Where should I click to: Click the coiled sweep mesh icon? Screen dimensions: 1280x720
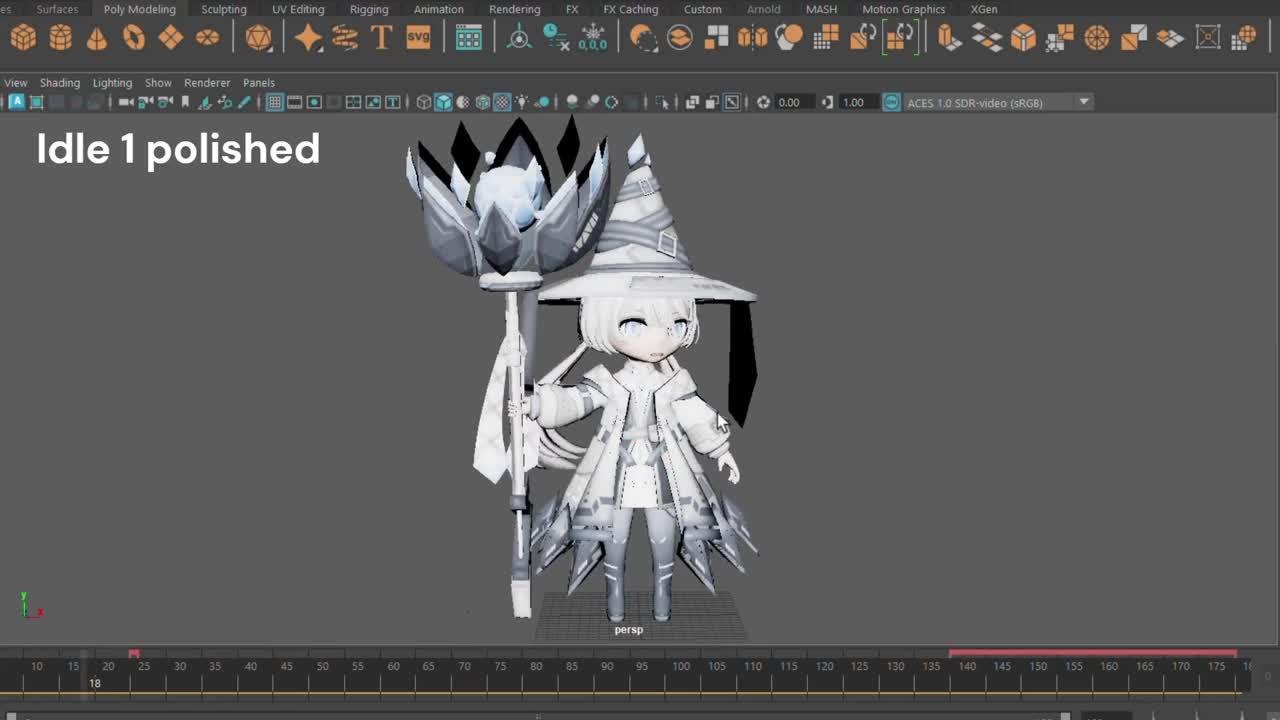(345, 38)
